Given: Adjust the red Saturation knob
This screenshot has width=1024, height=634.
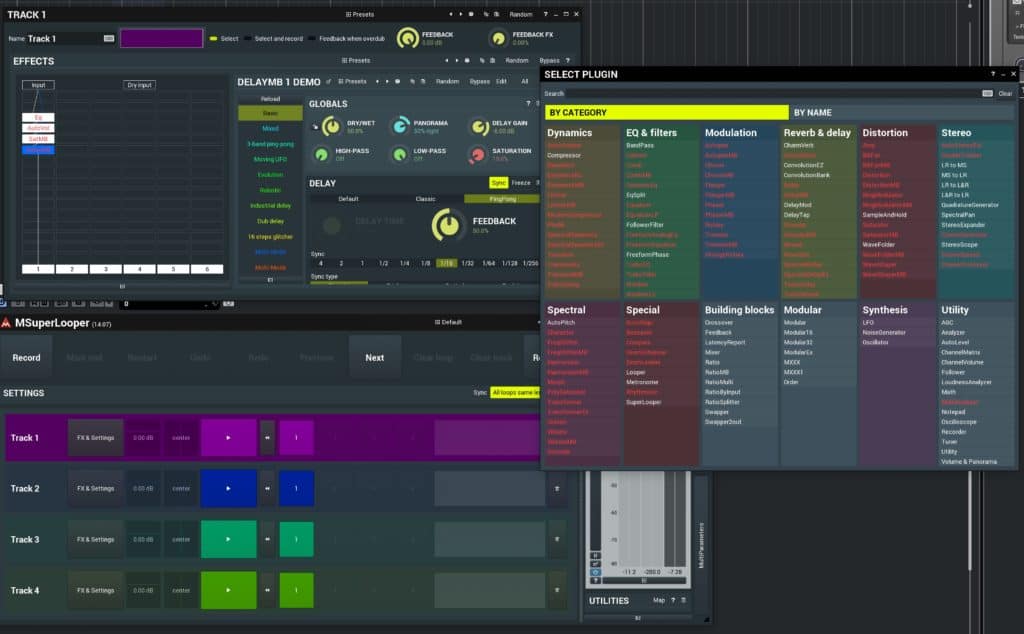Looking at the screenshot, I should (x=477, y=154).
